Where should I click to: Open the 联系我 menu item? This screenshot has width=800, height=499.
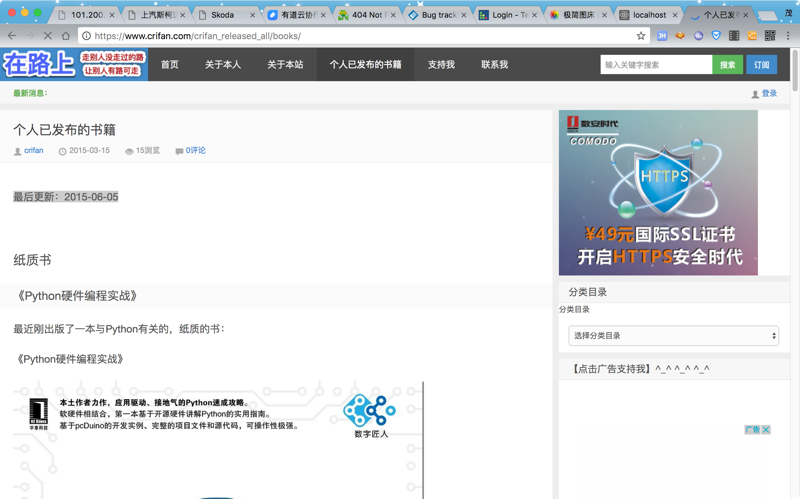click(494, 65)
